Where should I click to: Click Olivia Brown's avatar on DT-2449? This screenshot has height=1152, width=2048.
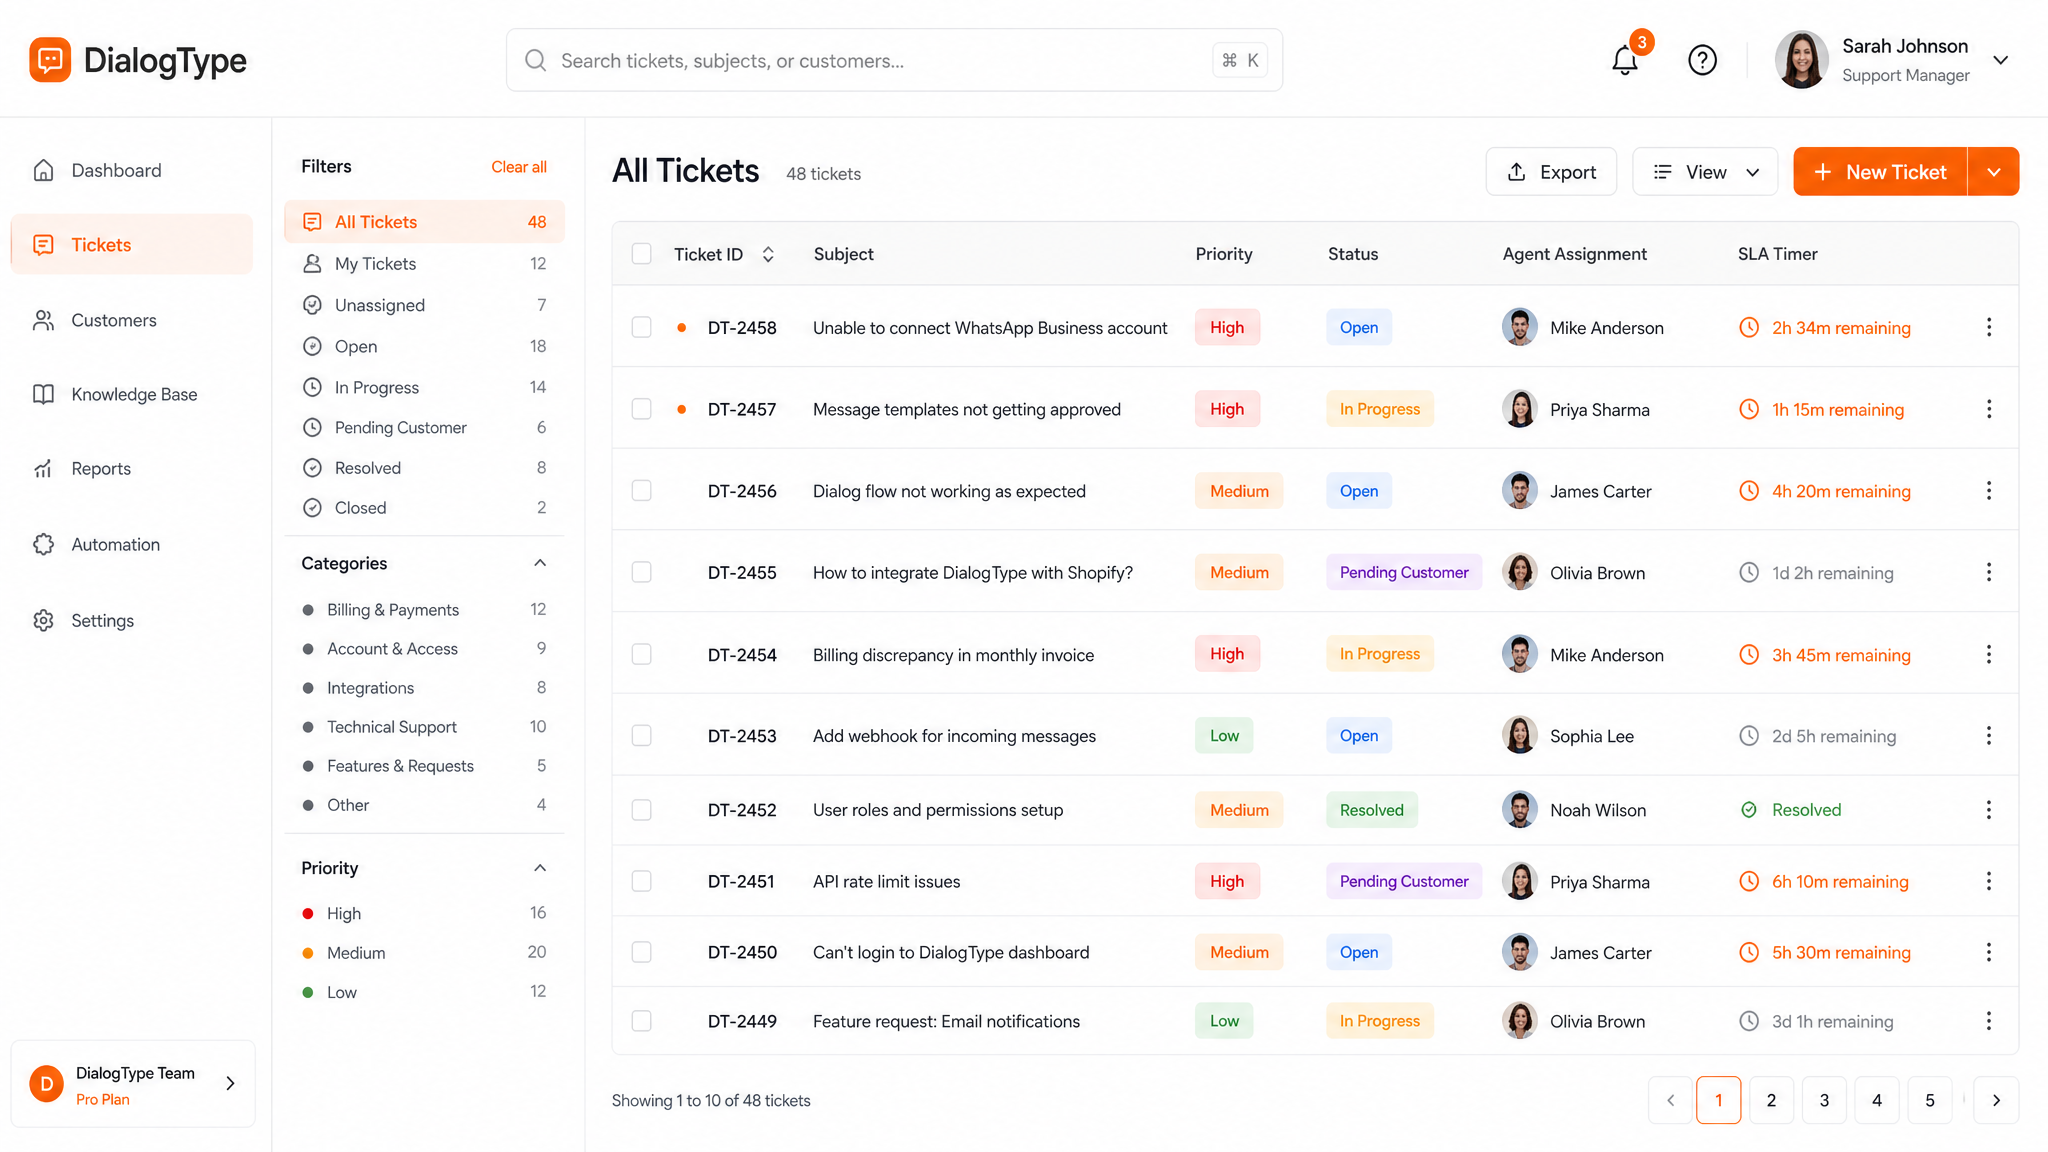point(1519,1021)
